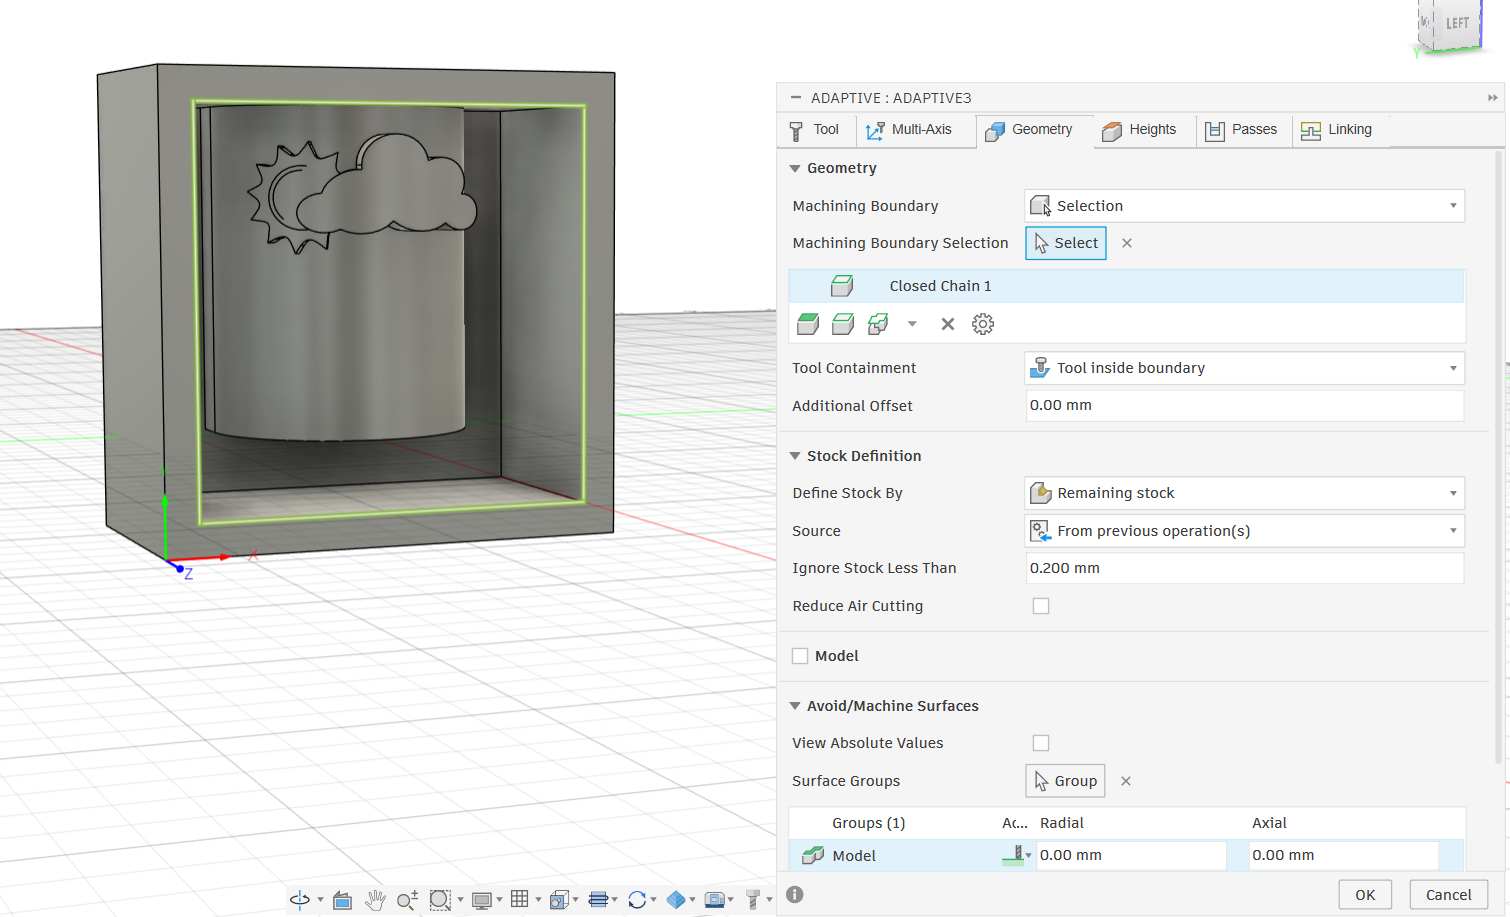Click the info icon at dialog bottom
Screen dimensions: 1510x917
[795, 895]
